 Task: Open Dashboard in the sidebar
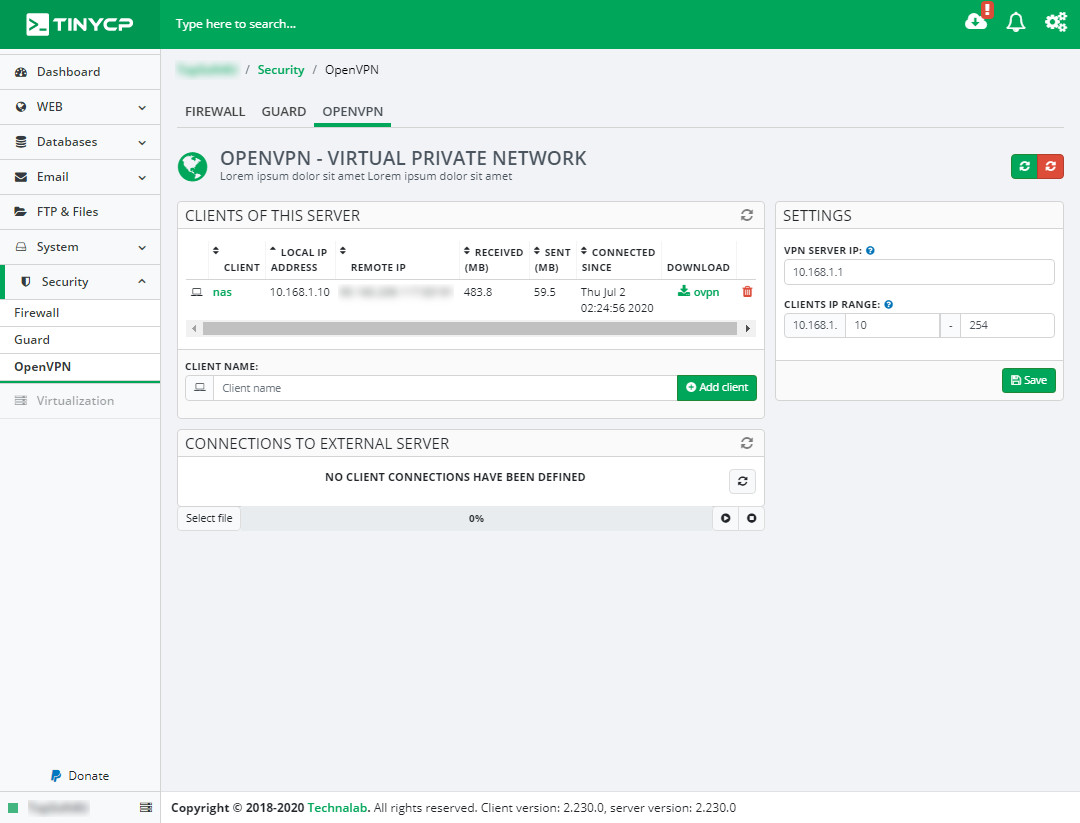pos(80,72)
